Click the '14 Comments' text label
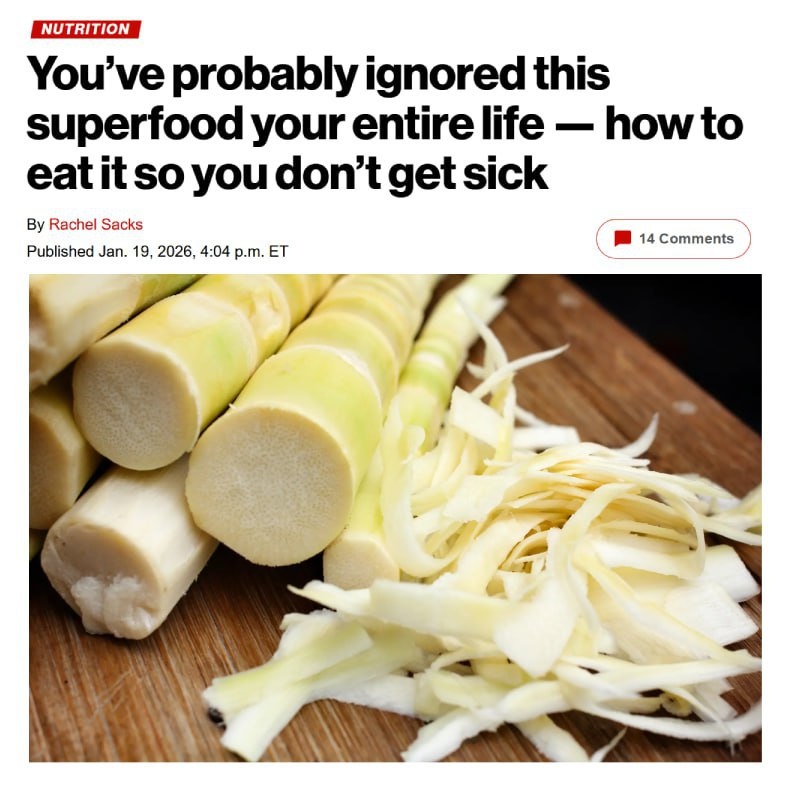Image resolution: width=792 pixels, height=790 pixels. tap(686, 238)
